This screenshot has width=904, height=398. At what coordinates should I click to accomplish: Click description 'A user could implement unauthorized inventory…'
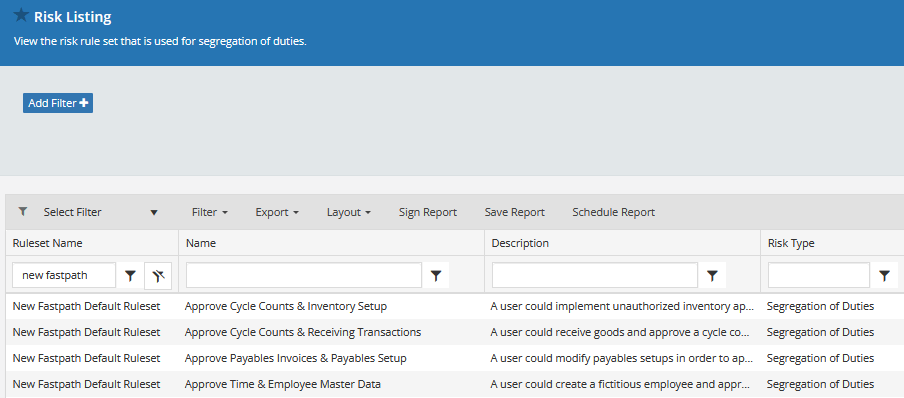(x=622, y=306)
